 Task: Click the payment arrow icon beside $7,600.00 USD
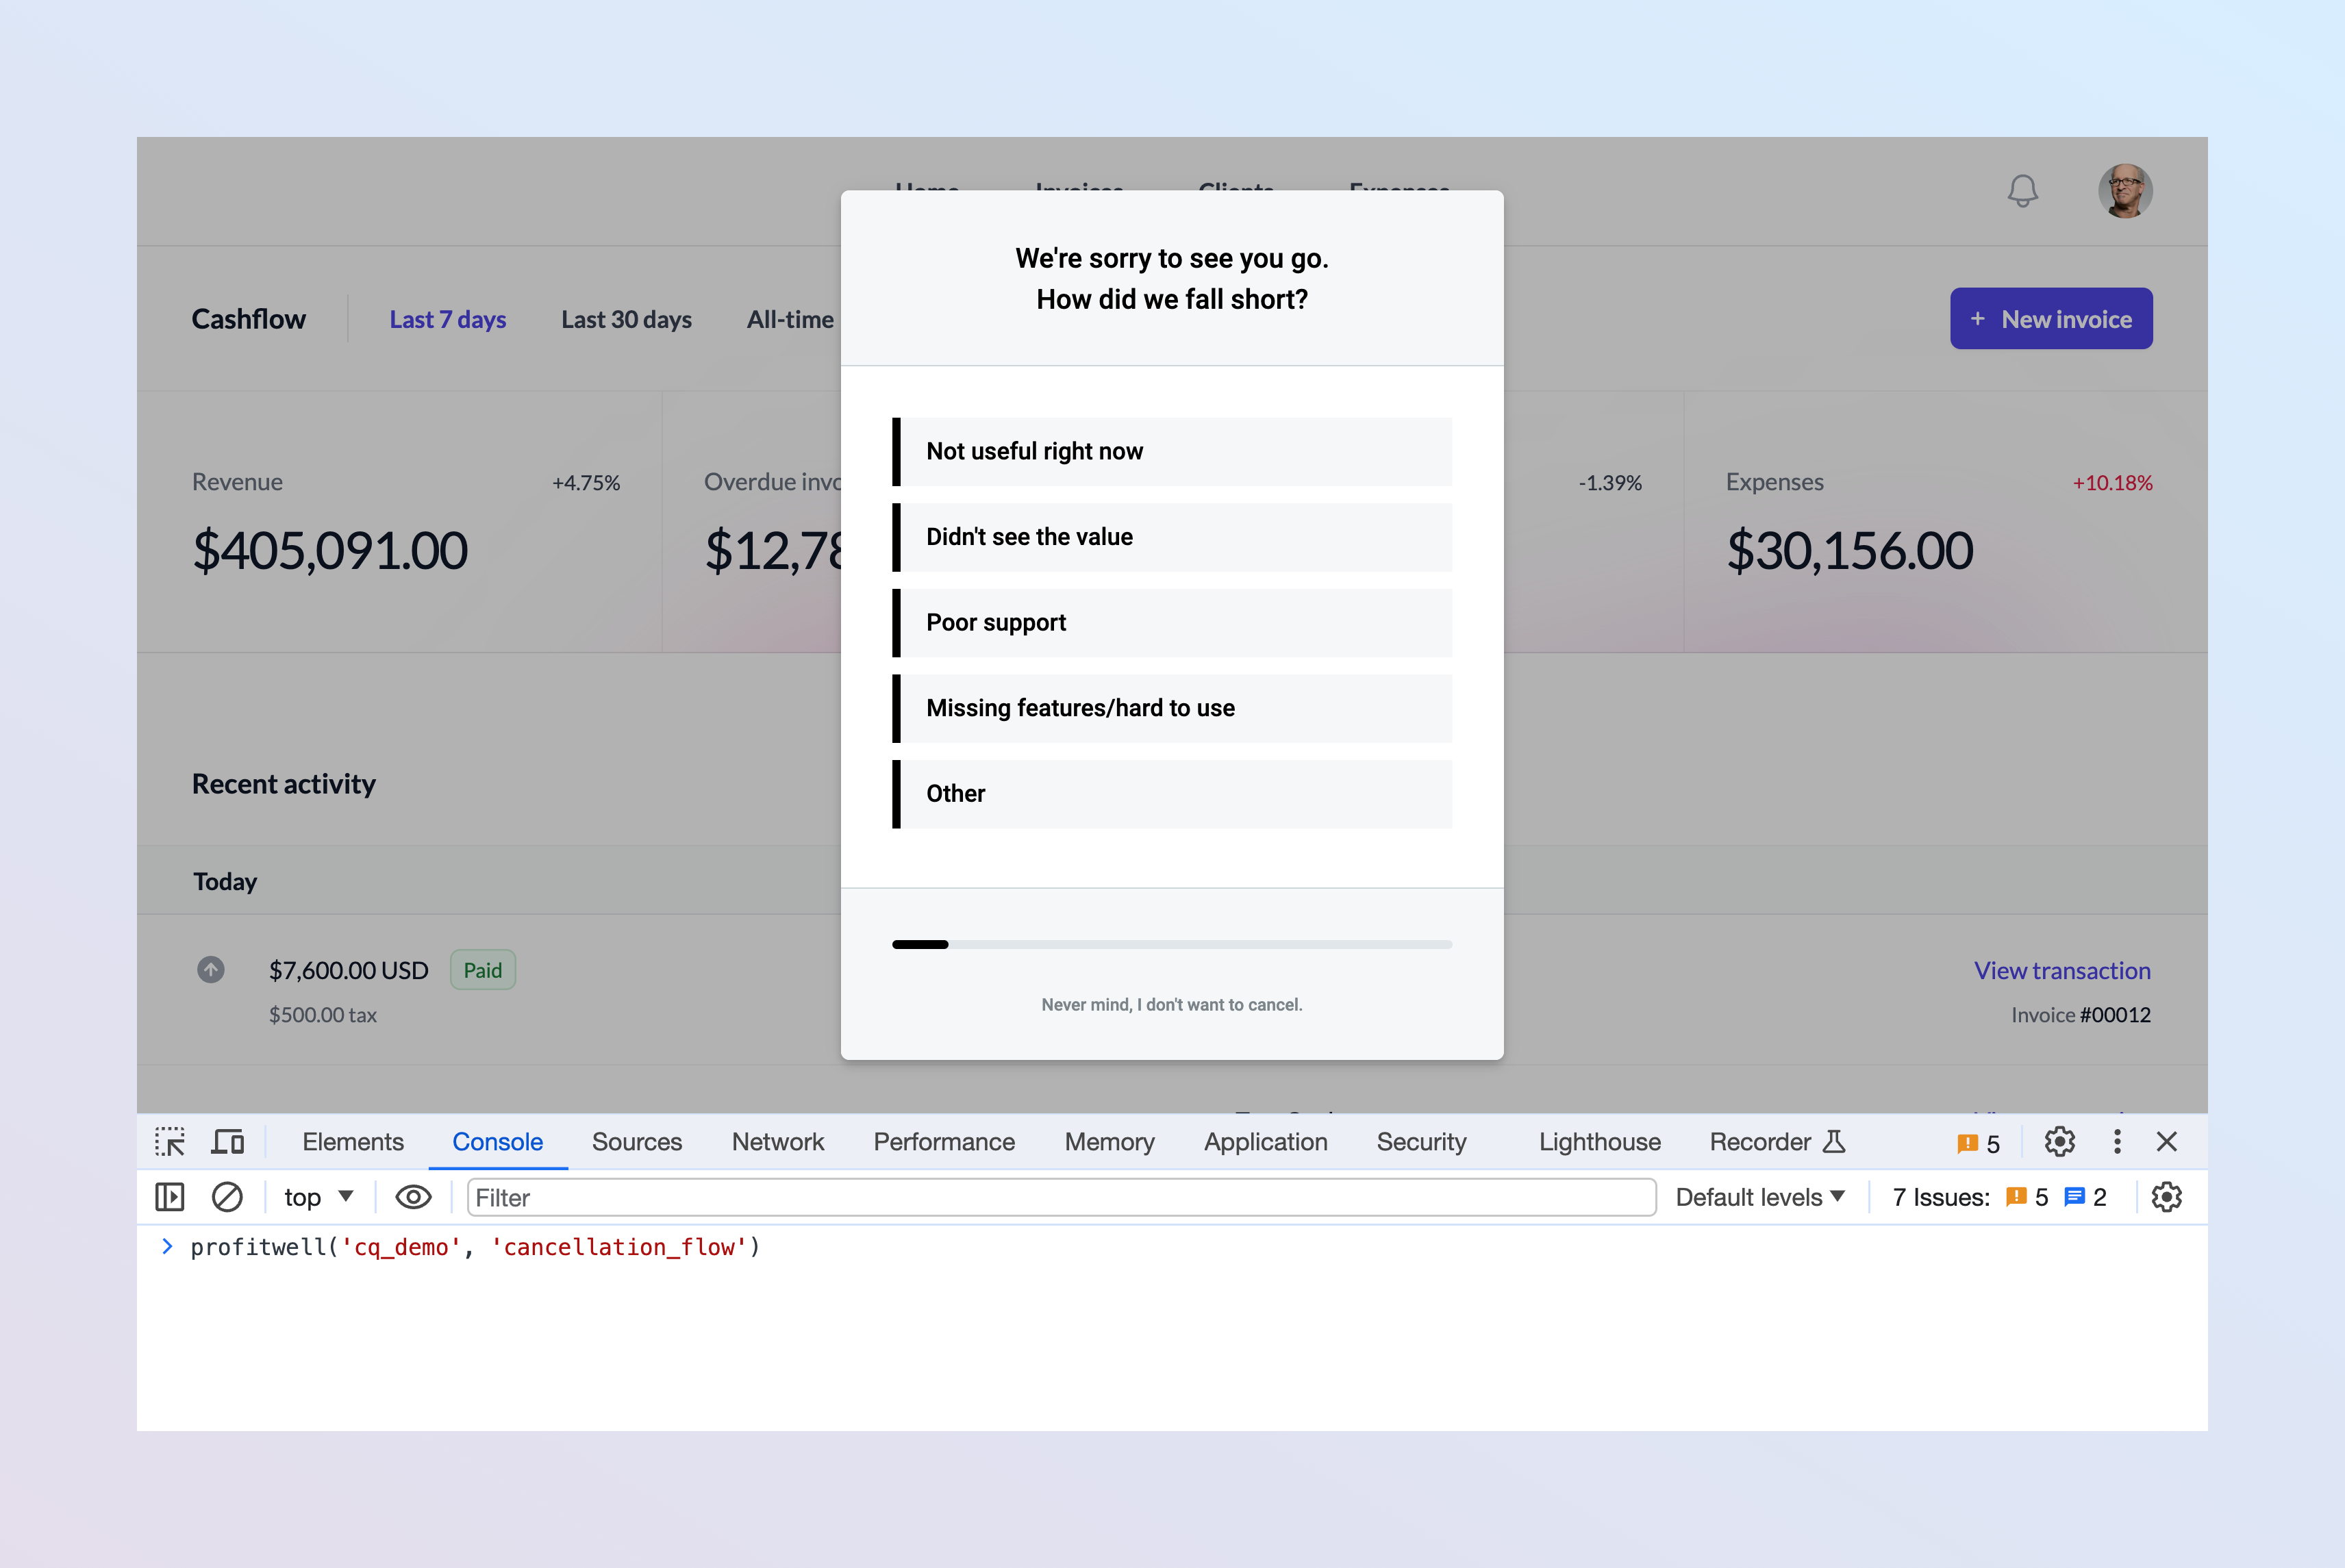pyautogui.click(x=210, y=969)
